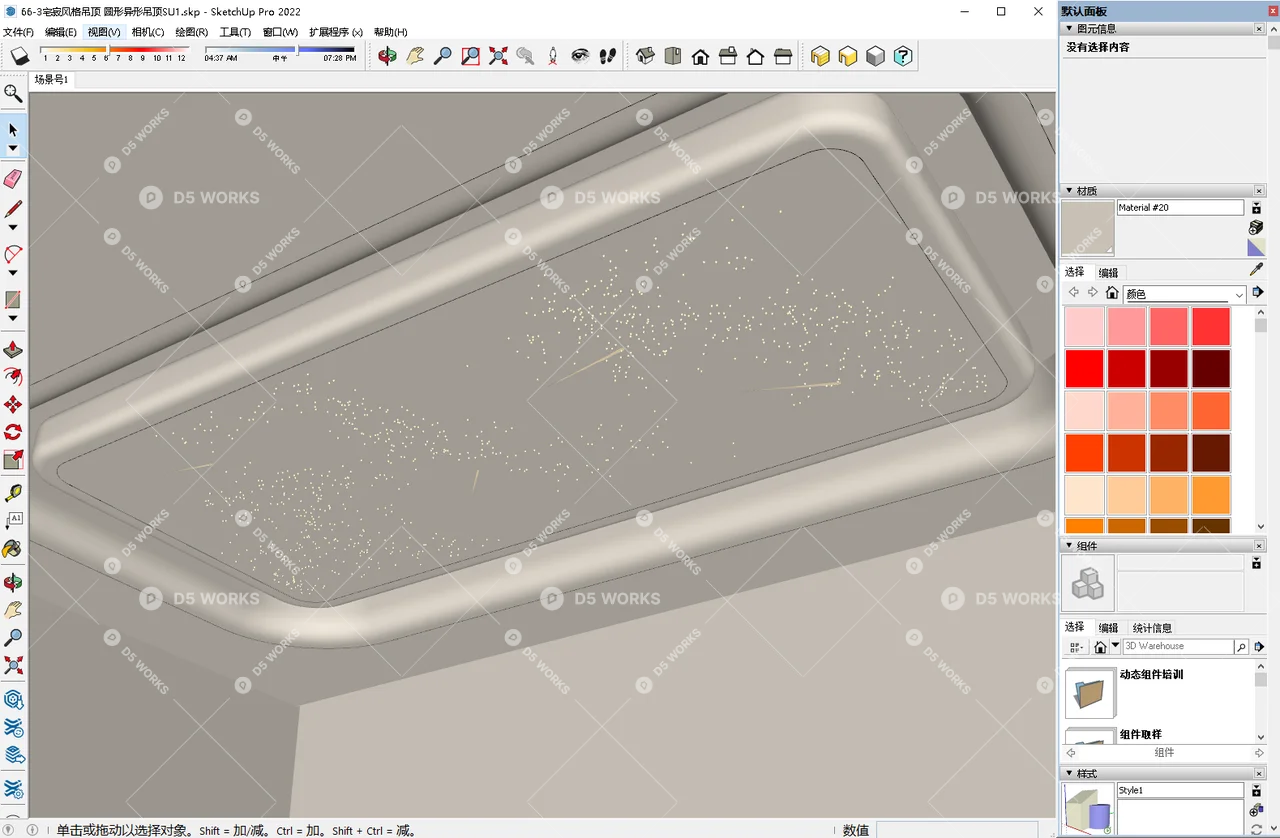Switch to the Orbit tool
The width and height of the screenshot is (1280, 838).
tap(13, 582)
